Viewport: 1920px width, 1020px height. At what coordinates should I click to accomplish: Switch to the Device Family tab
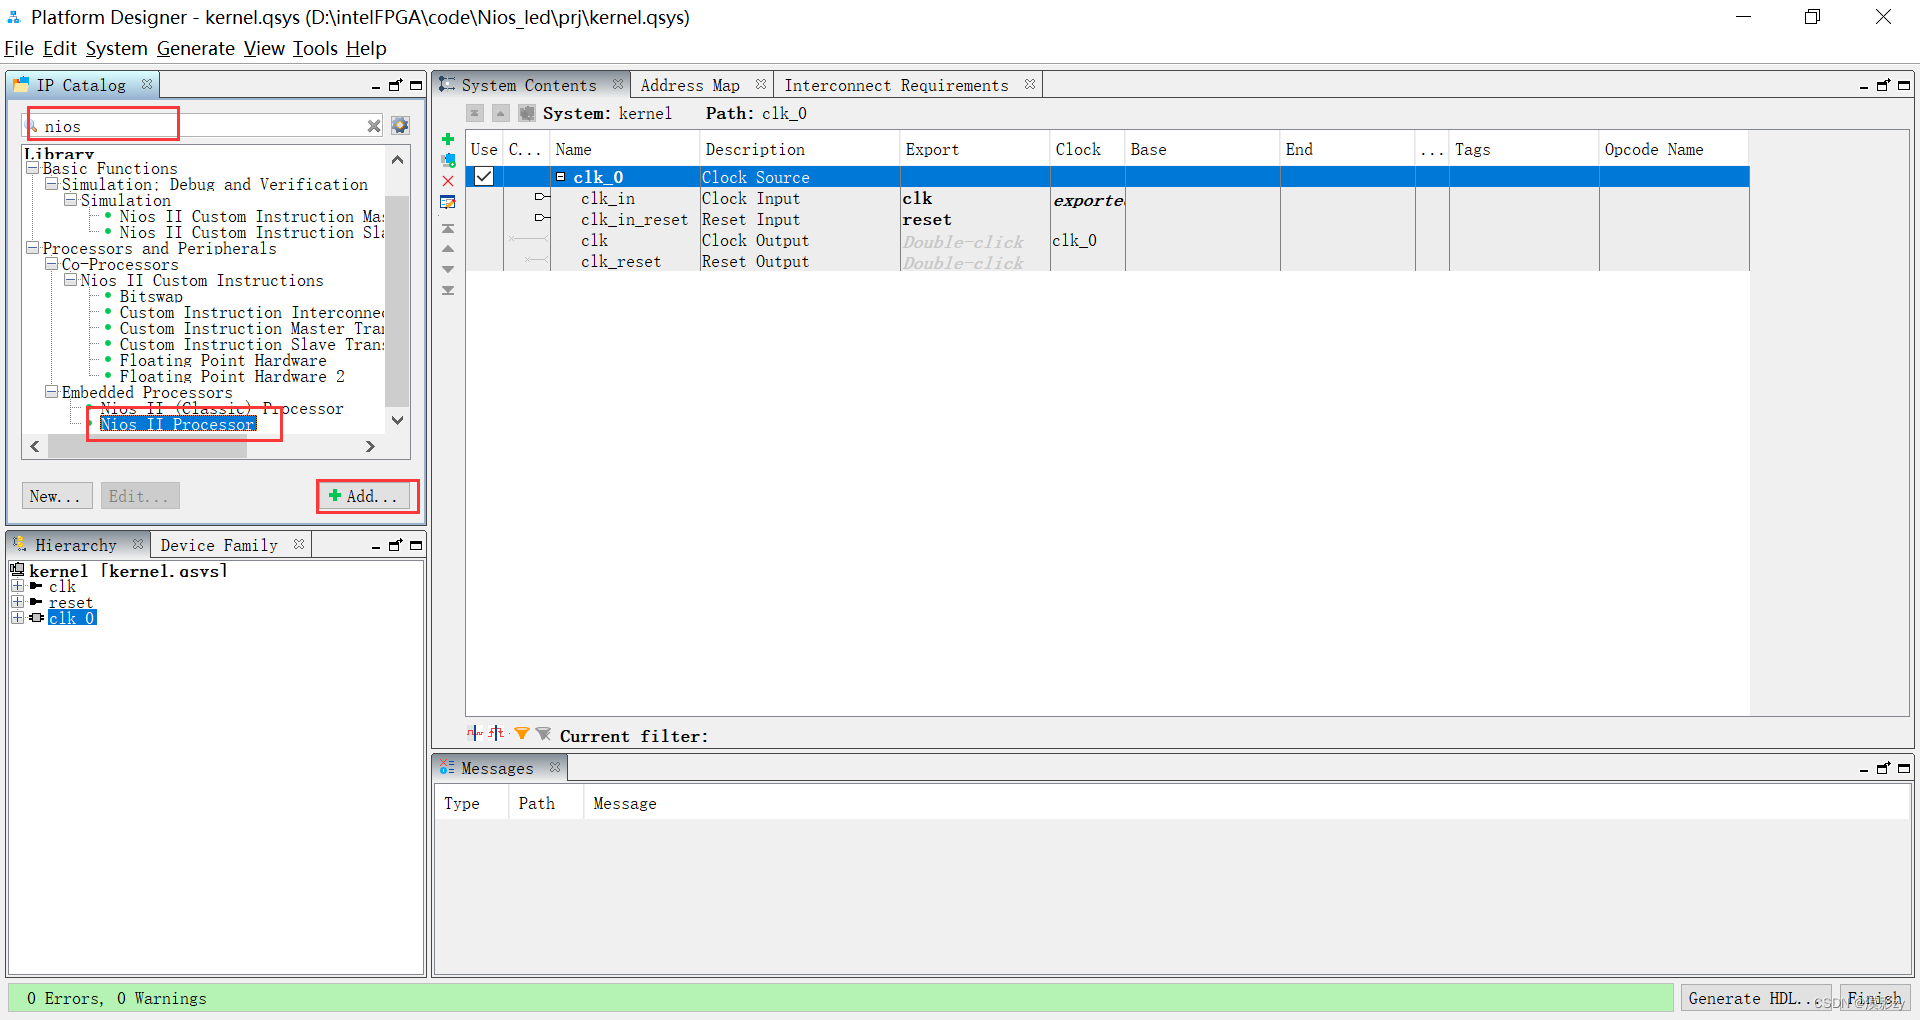219,545
